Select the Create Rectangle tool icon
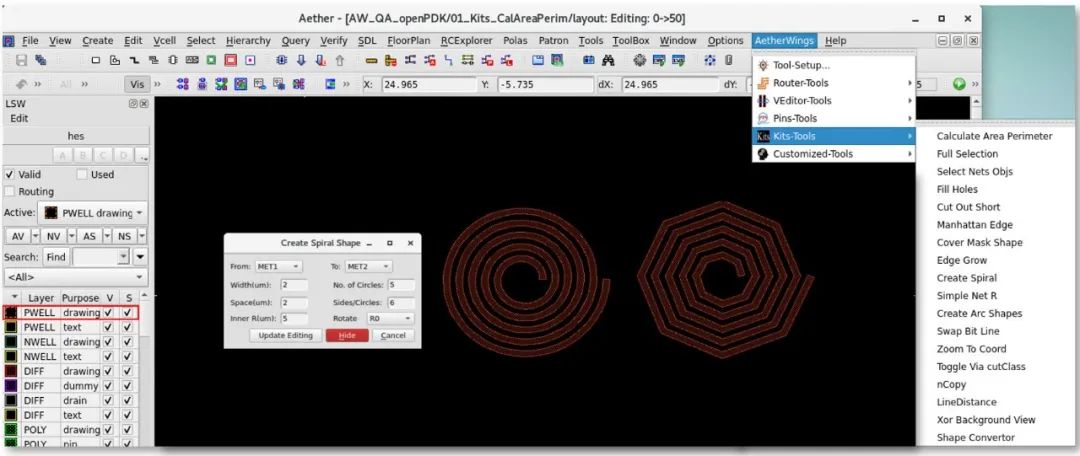 (x=96, y=61)
